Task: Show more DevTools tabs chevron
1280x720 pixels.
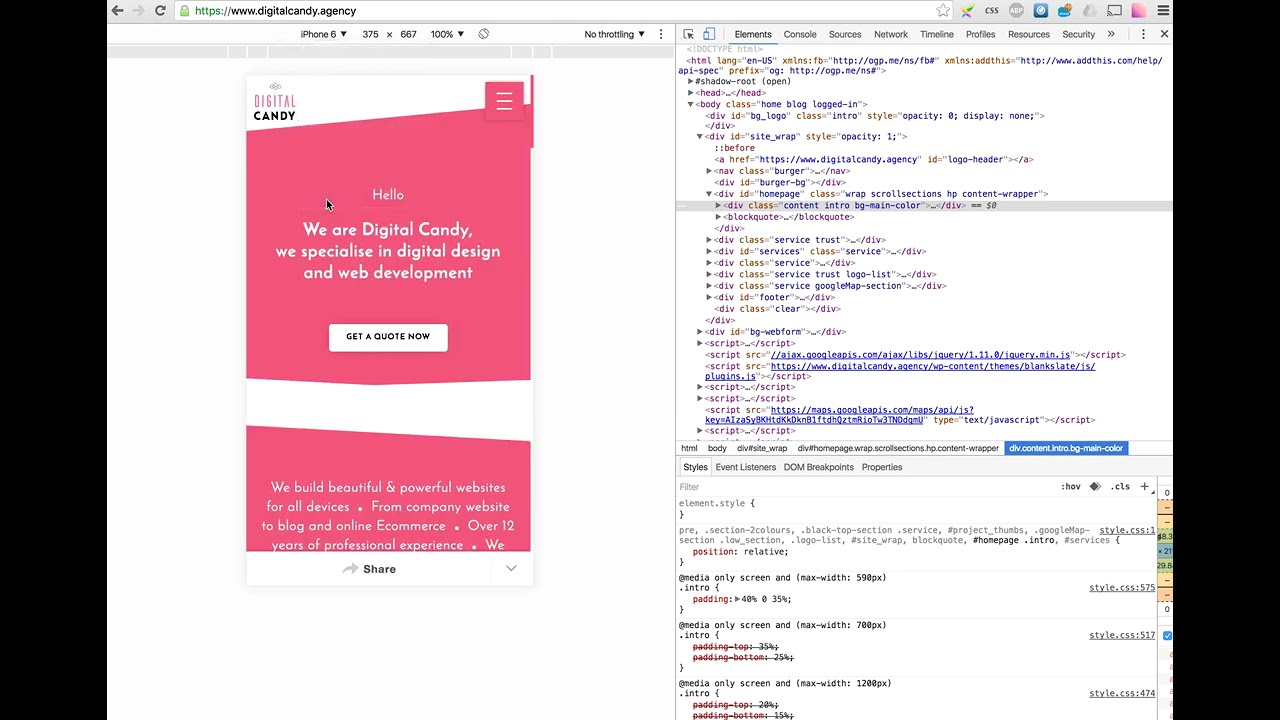Action: [x=1111, y=34]
